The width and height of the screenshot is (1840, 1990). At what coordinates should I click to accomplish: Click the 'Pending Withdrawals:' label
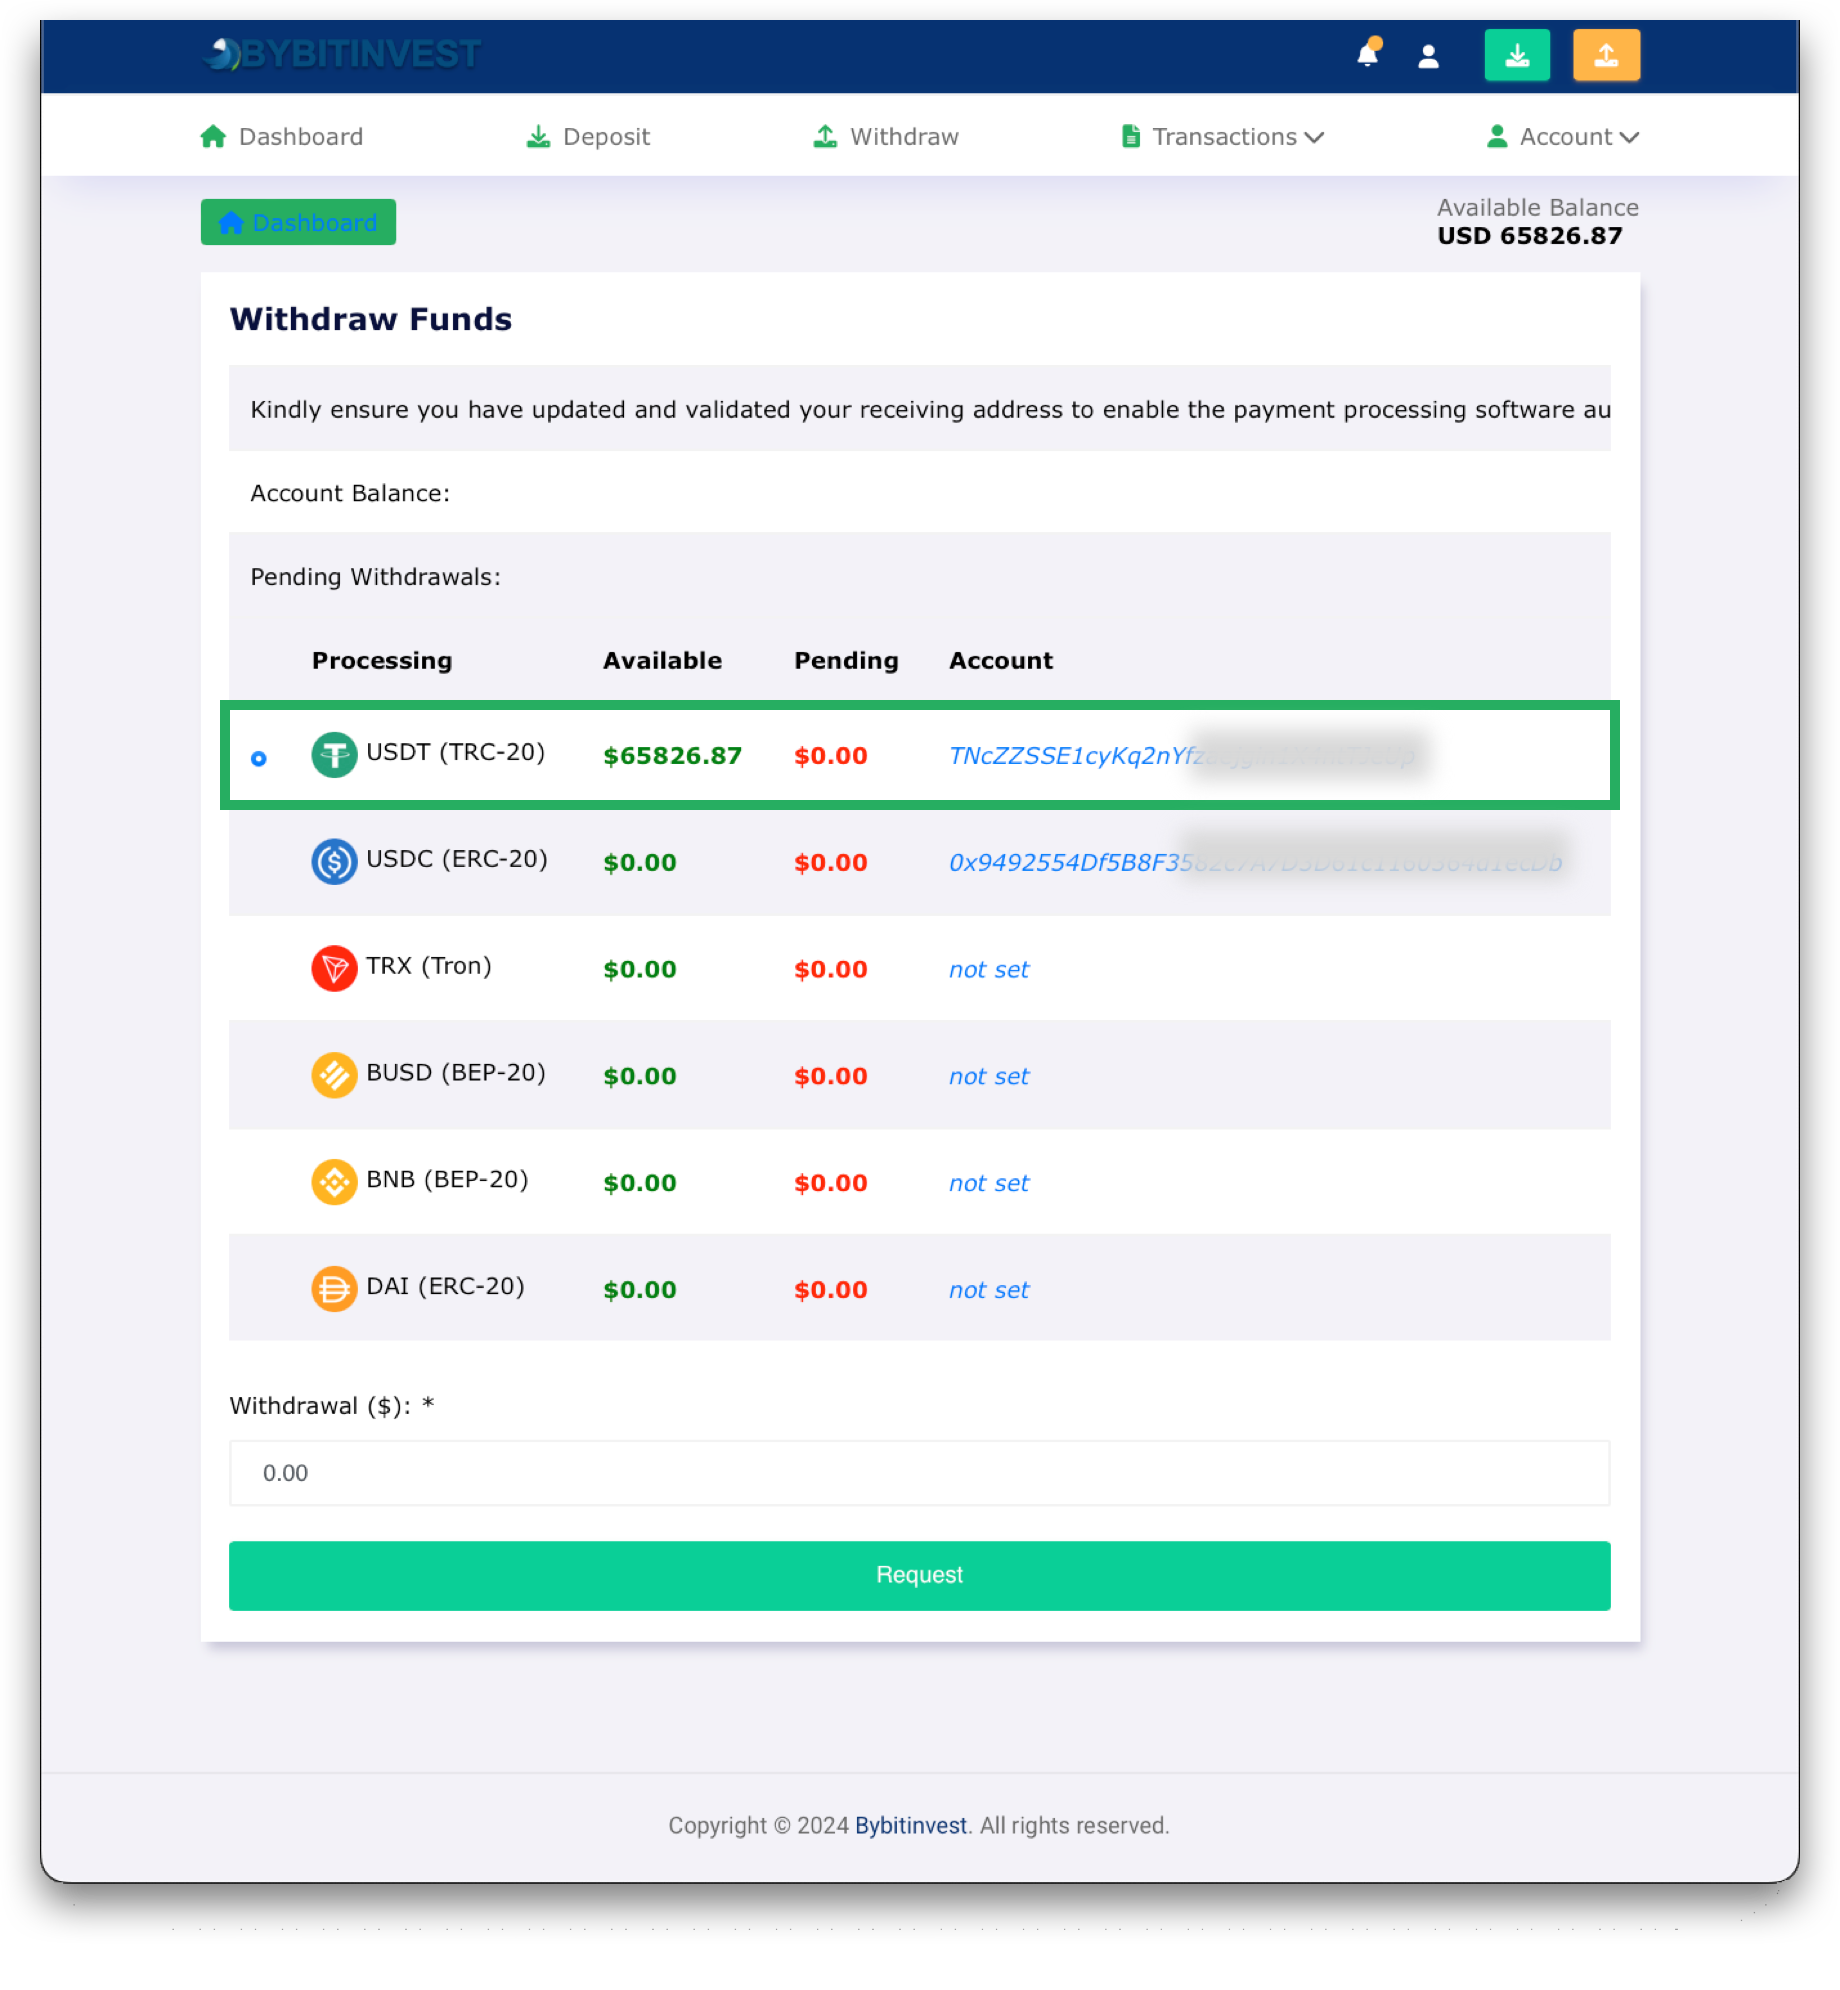point(375,577)
